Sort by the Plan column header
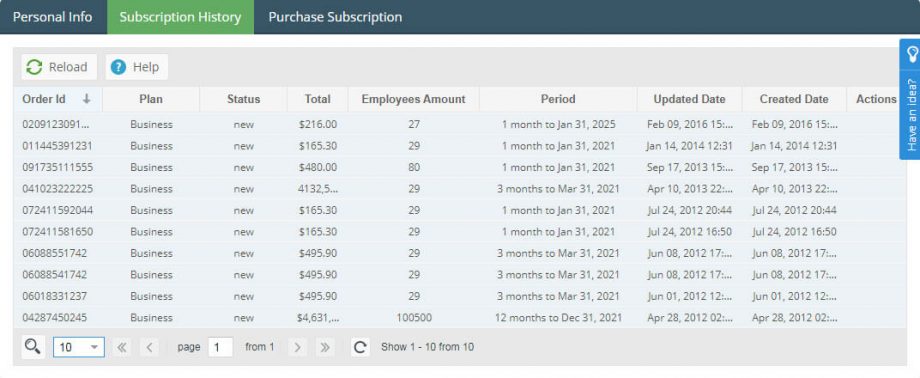920x378 pixels. coord(151,99)
